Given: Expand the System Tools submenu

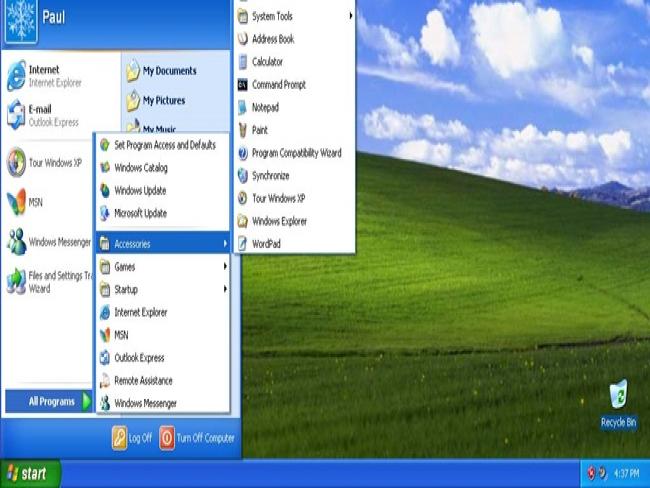Looking at the screenshot, I should pos(277,16).
